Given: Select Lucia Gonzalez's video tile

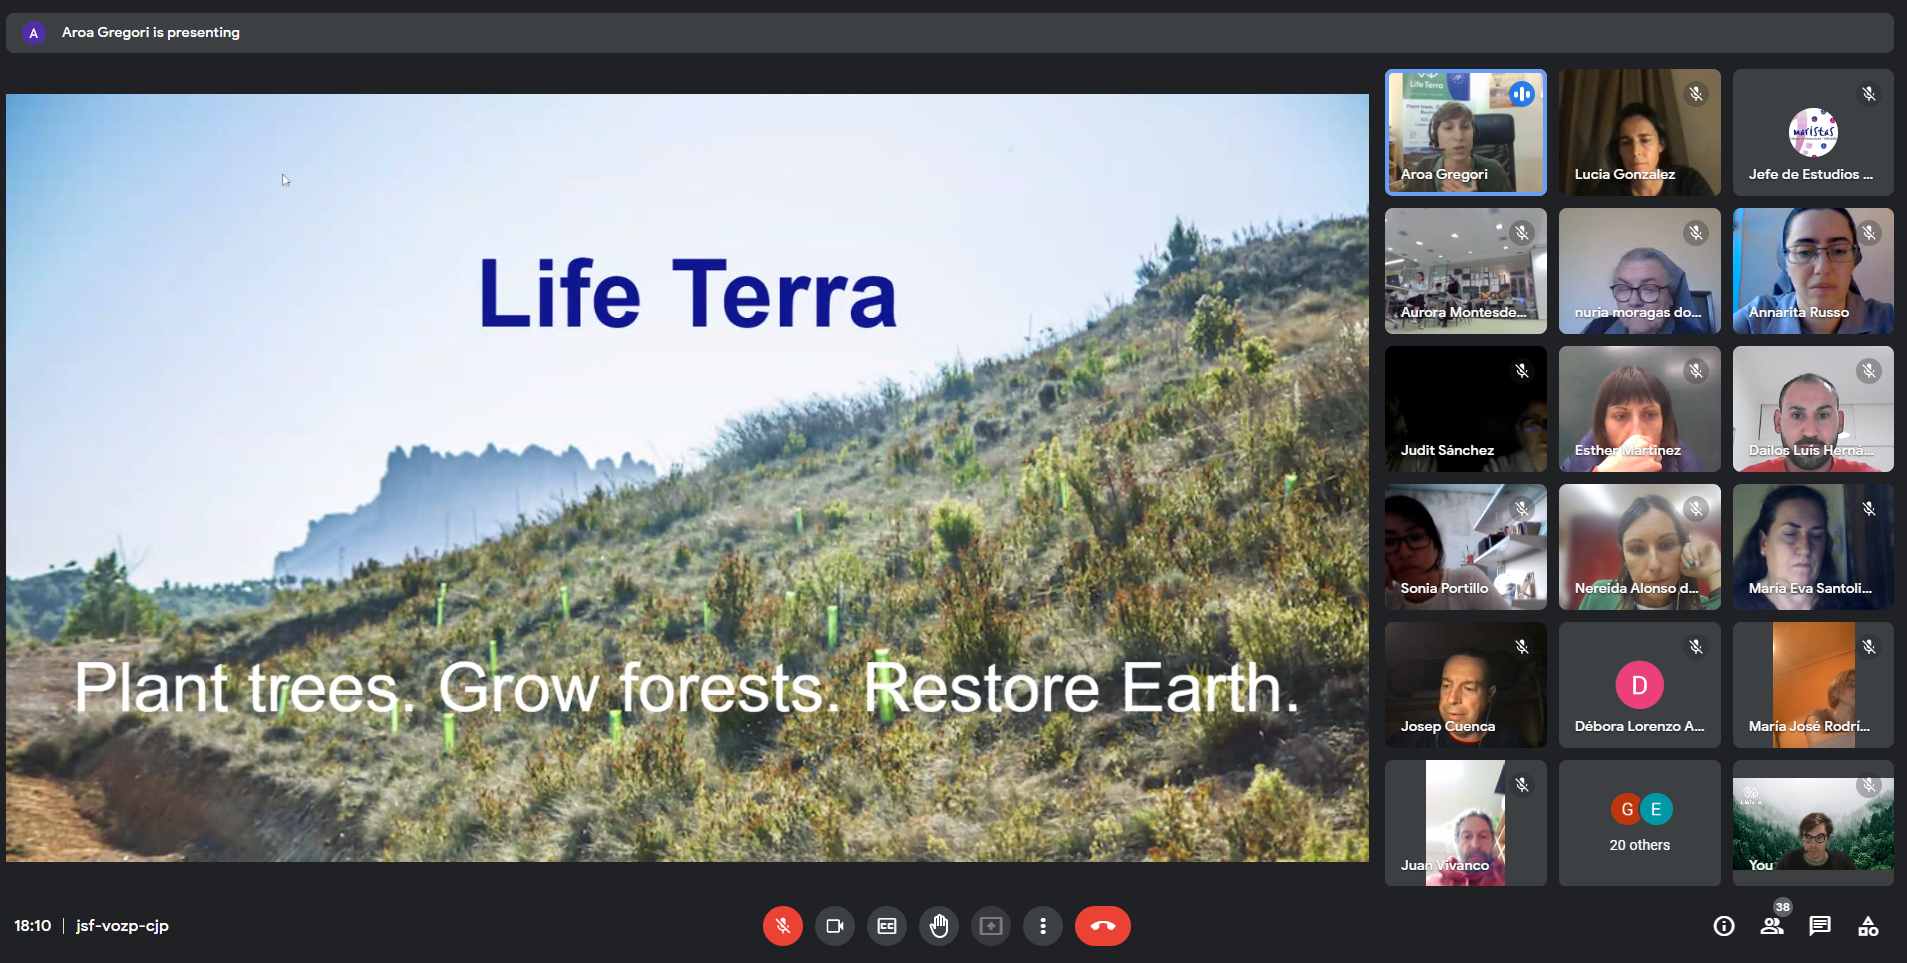Looking at the screenshot, I should tap(1640, 132).
